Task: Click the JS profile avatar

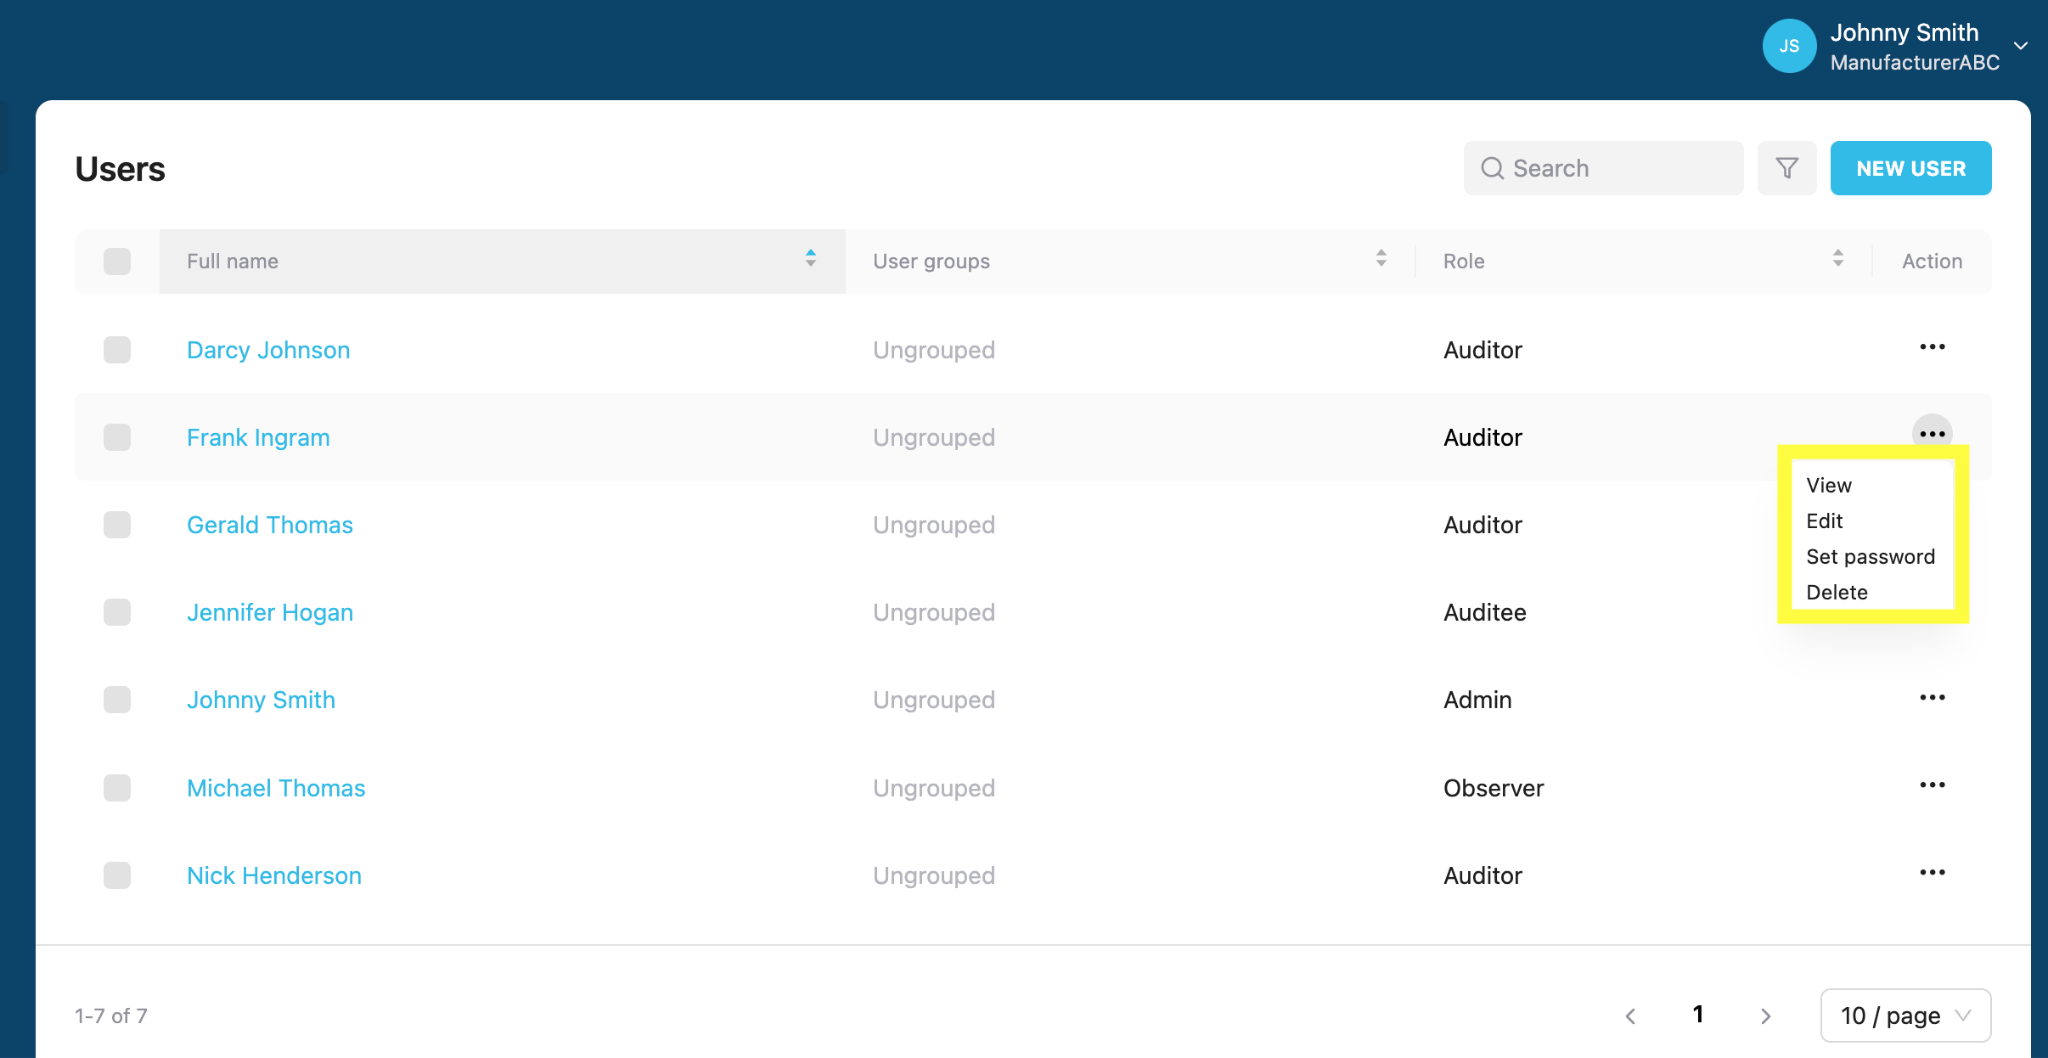Action: (1789, 46)
